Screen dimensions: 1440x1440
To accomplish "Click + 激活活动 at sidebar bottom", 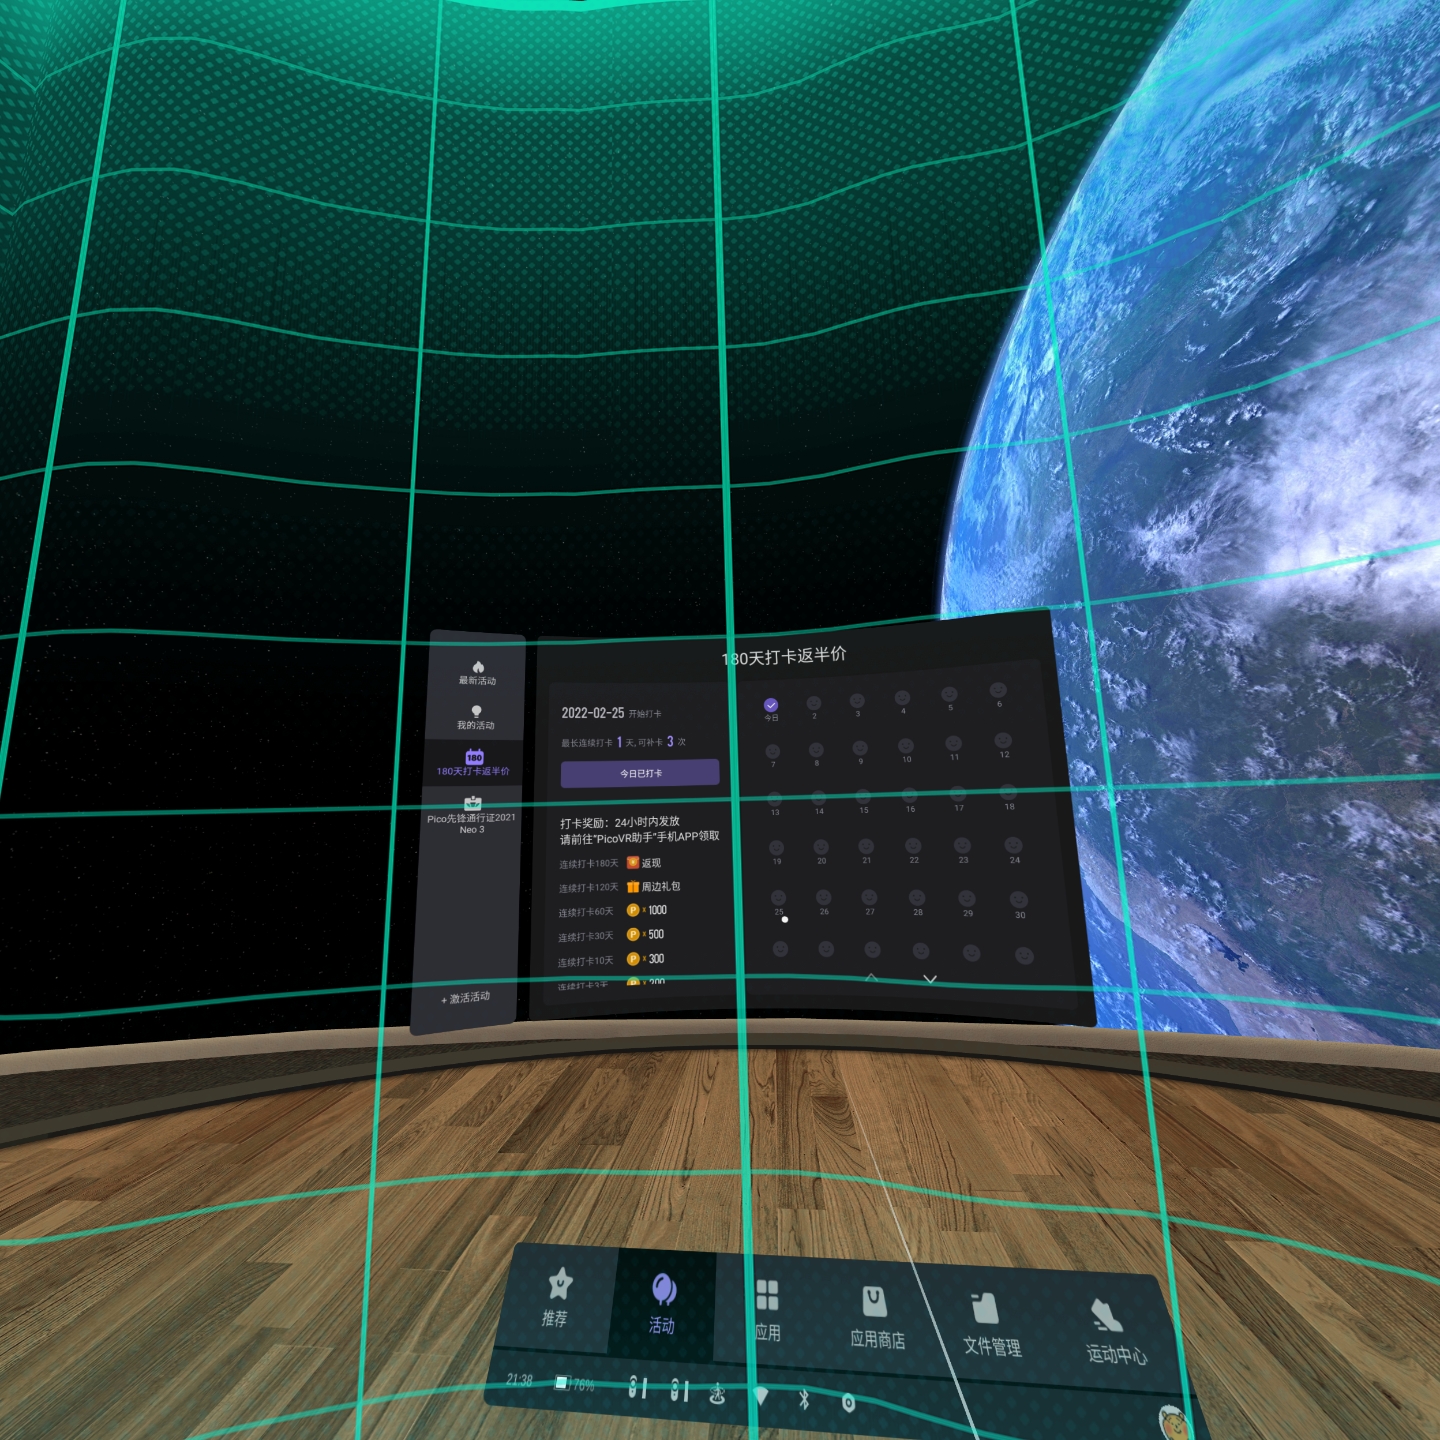I will tap(466, 998).
